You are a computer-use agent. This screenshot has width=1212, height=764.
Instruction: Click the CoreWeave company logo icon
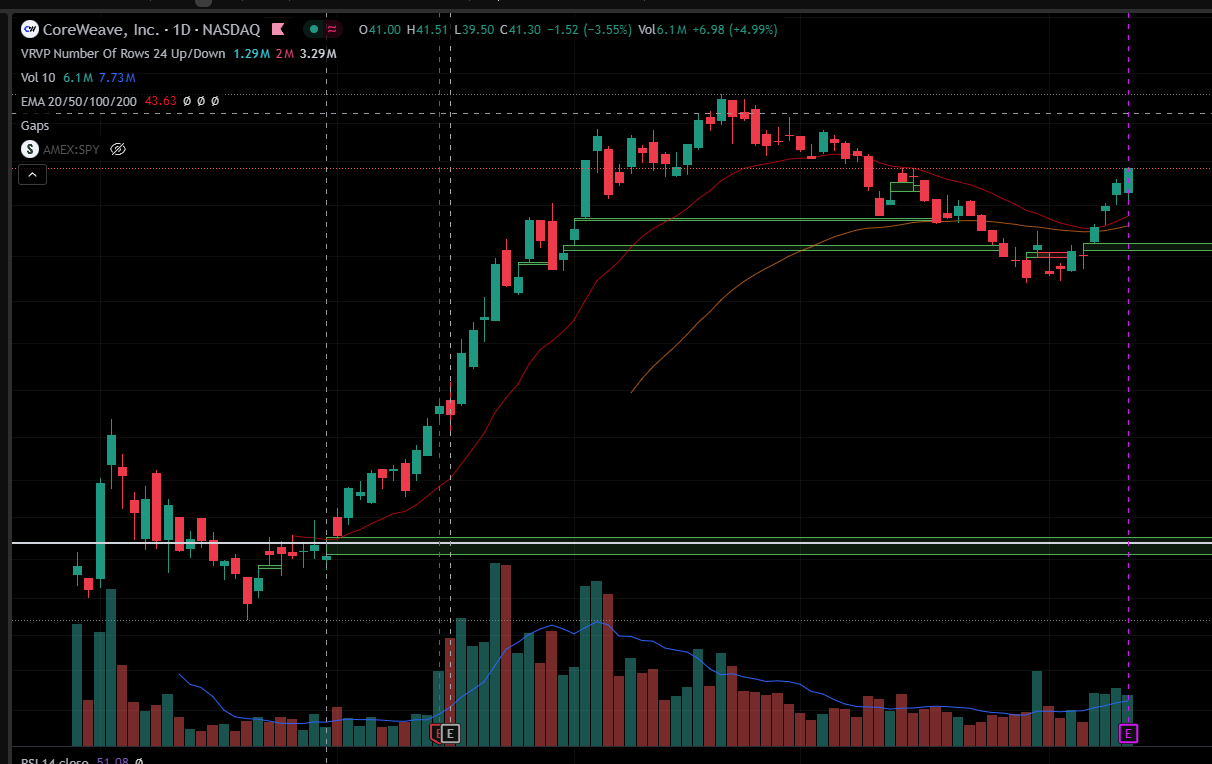(30, 30)
